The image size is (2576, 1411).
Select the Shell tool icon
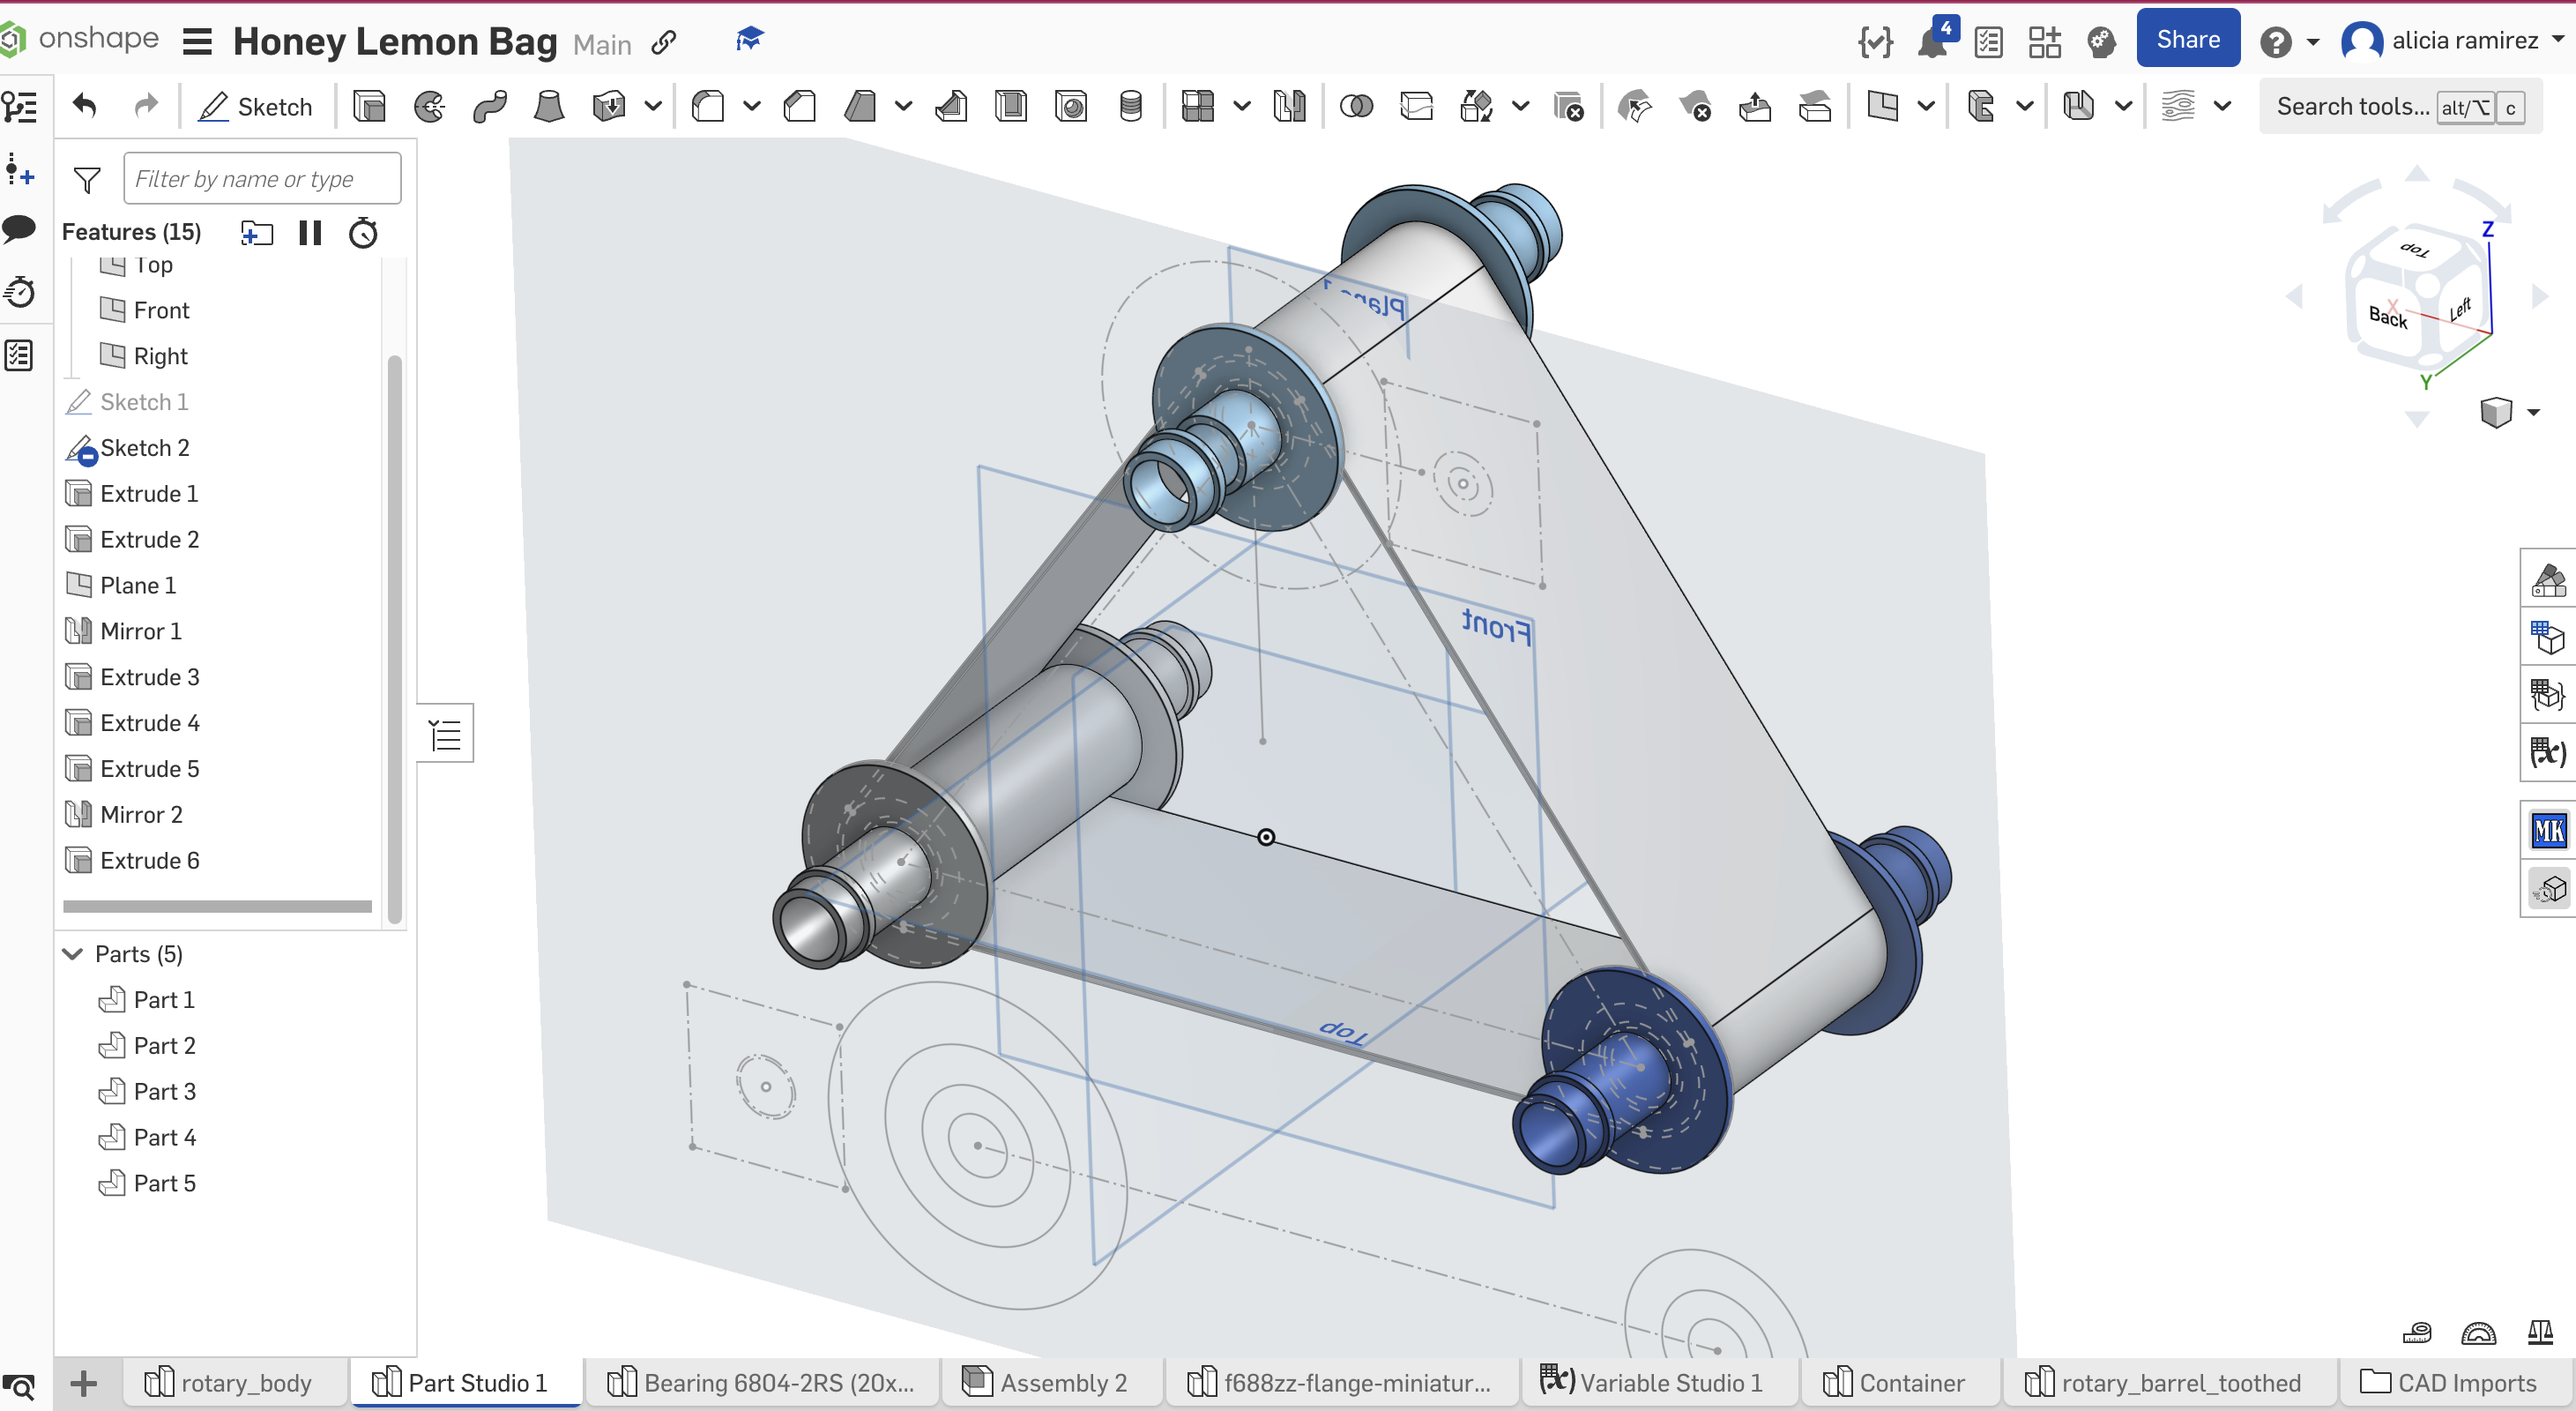pos(1011,106)
